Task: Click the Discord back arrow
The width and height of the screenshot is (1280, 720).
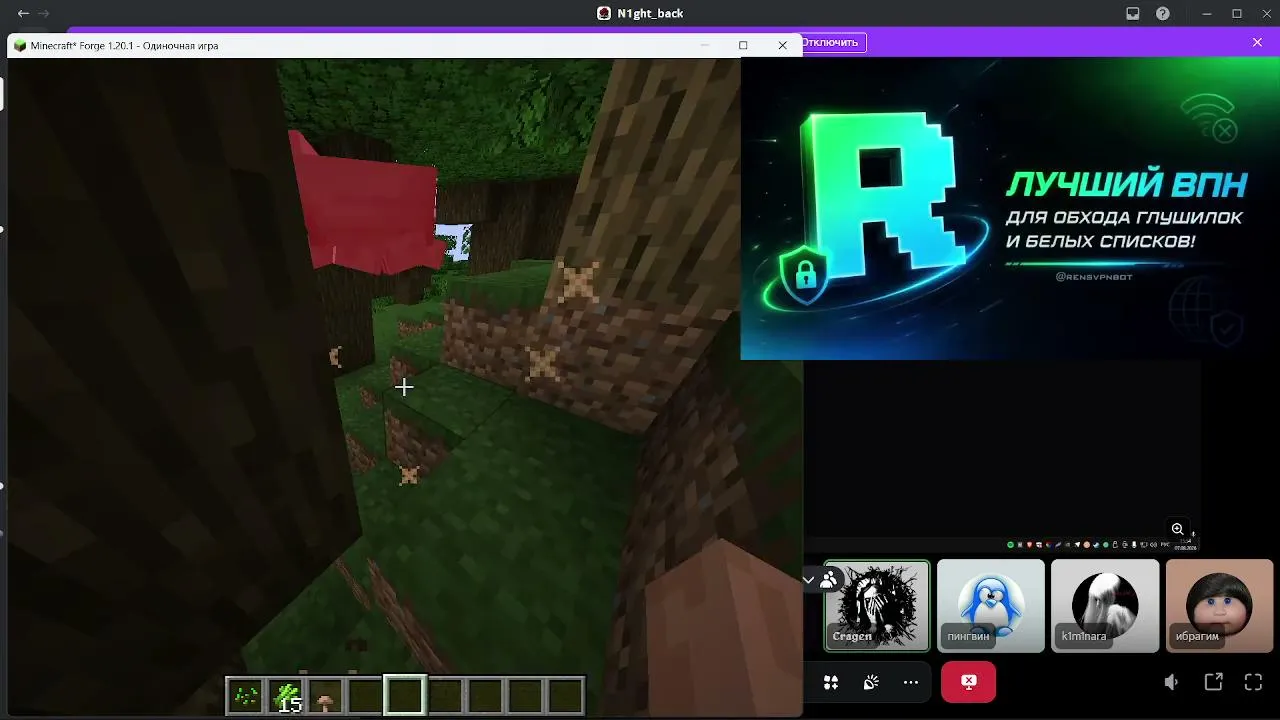Action: click(23, 14)
